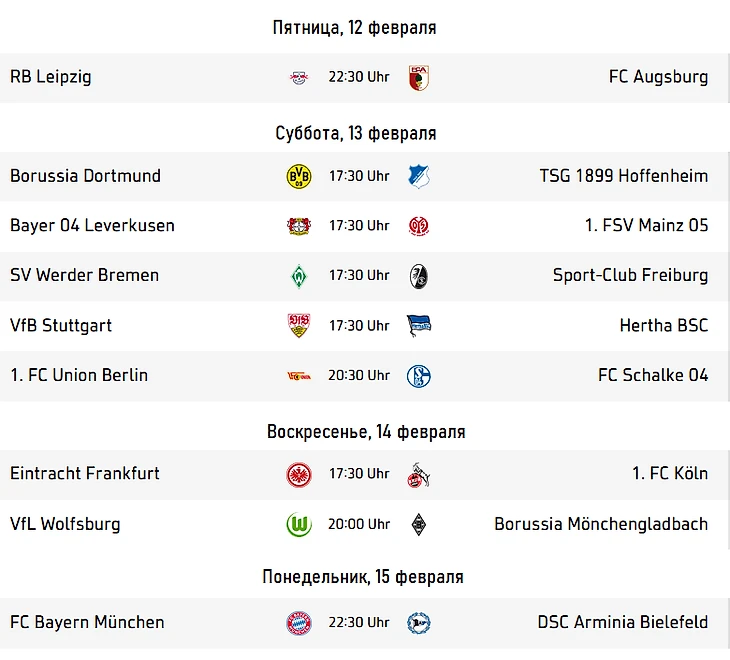Screen dimensions: 730x660
Task: Click the TSG Hoffenheim club crest
Action: pyautogui.click(x=419, y=176)
